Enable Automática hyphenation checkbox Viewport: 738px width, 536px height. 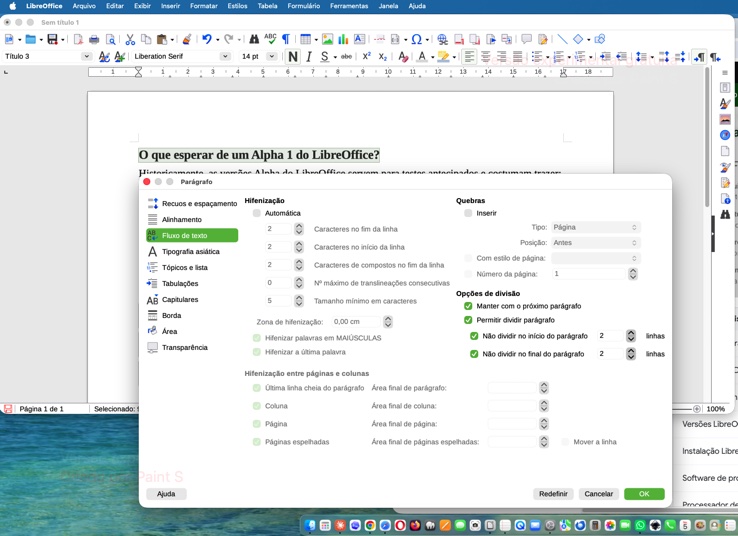click(257, 213)
